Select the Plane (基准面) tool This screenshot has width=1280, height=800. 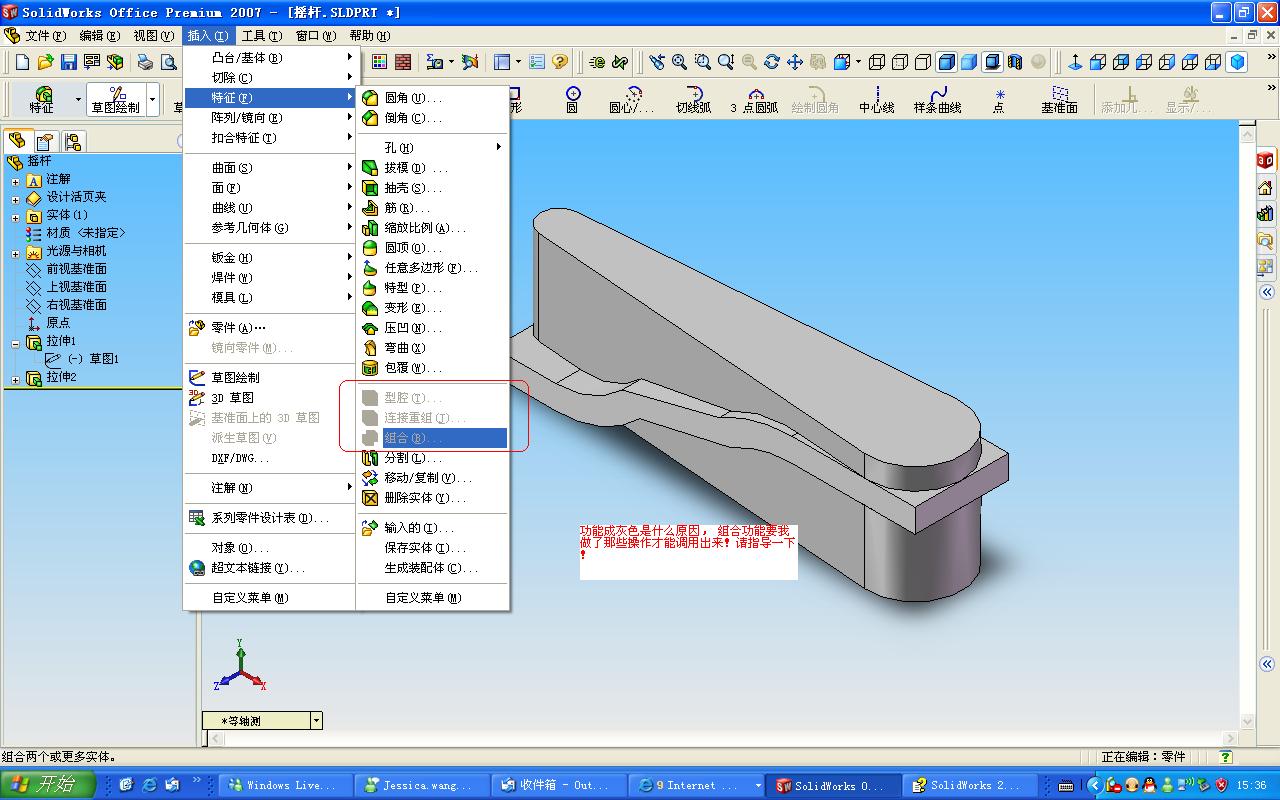1059,99
